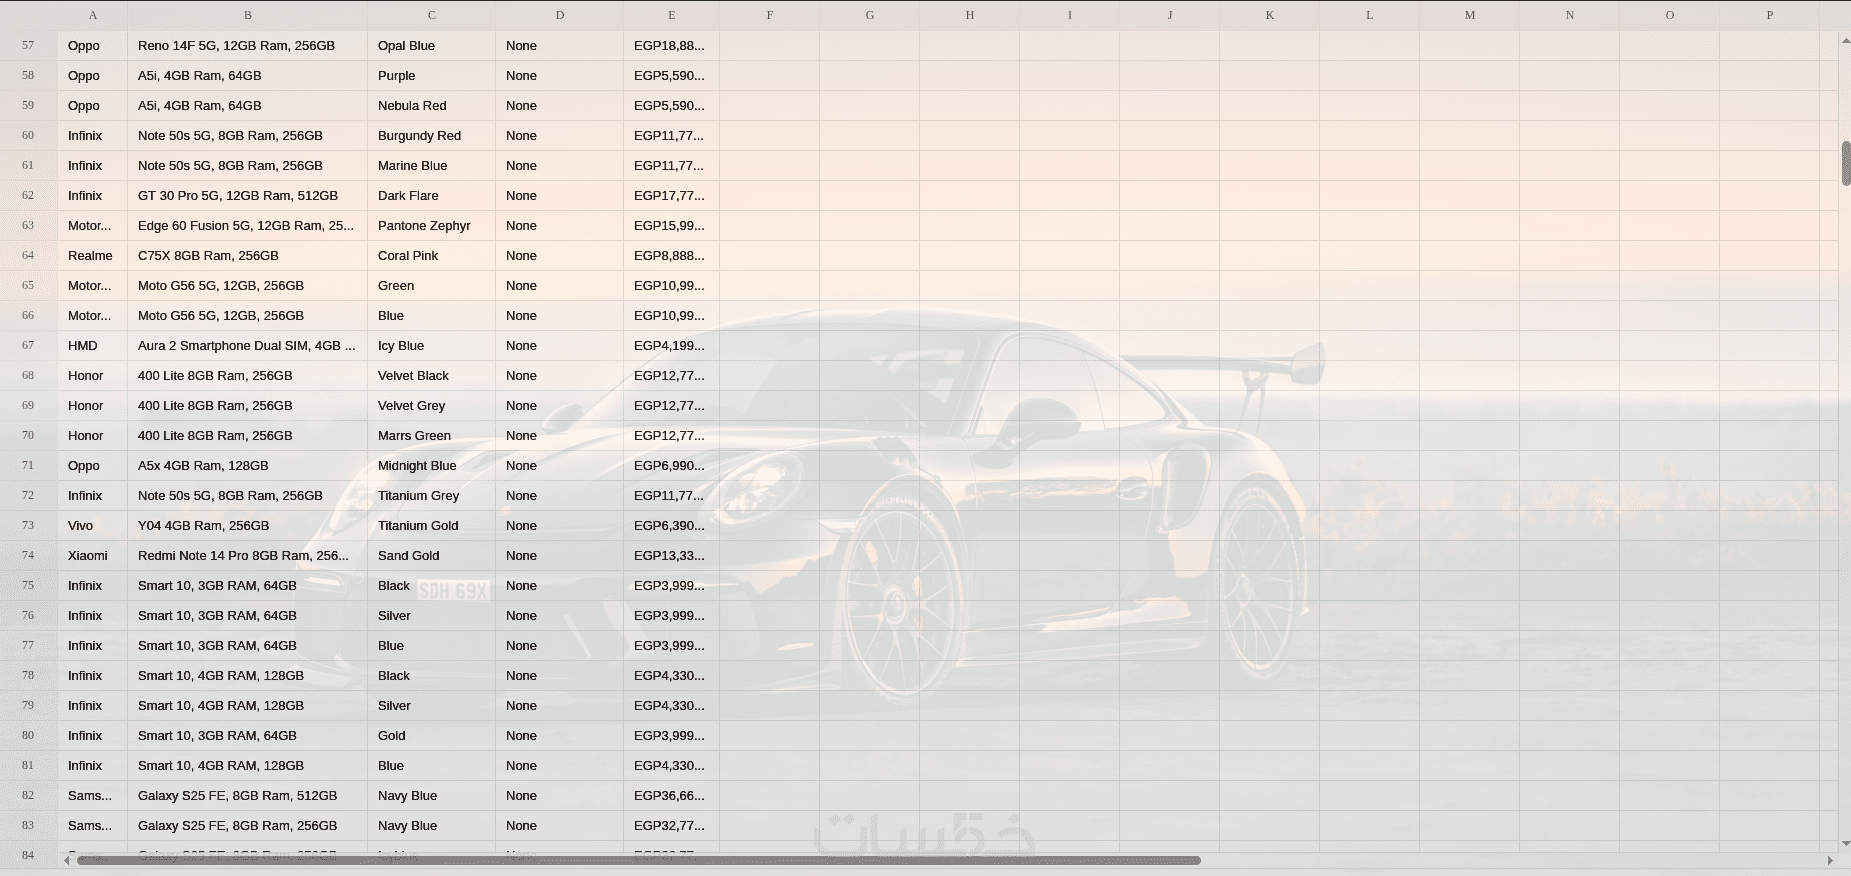
Task: Select row 82 header
Action: coord(28,795)
